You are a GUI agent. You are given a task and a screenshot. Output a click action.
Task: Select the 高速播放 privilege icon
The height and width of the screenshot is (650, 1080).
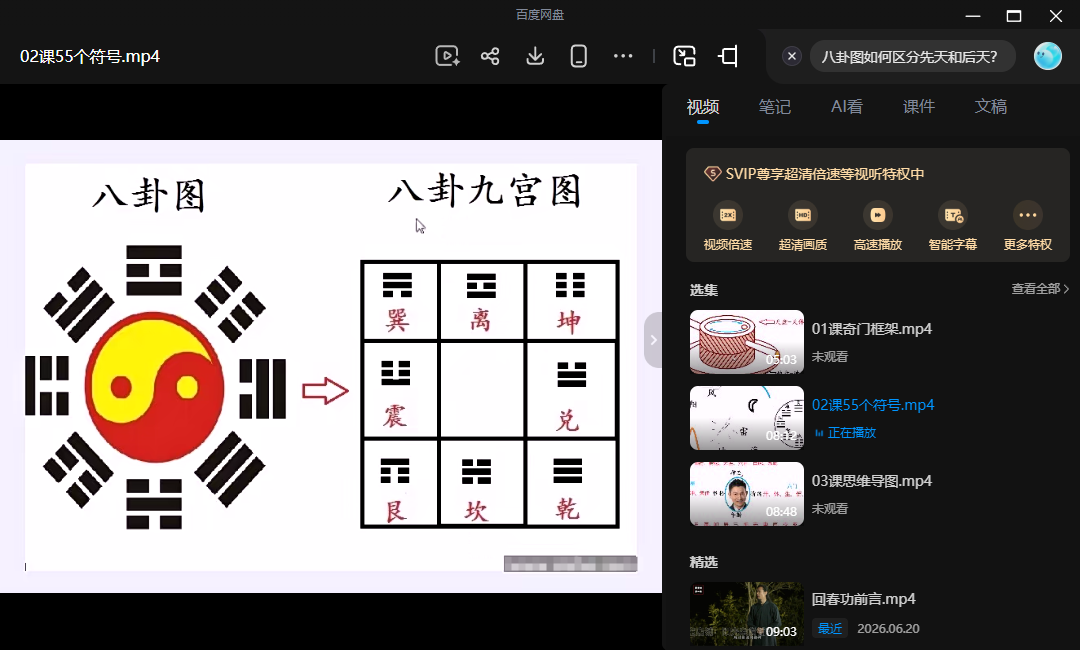[878, 215]
